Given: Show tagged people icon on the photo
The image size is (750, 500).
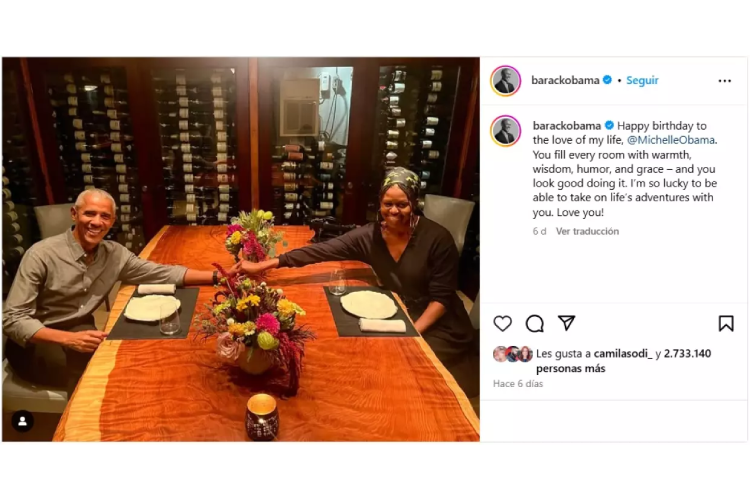Looking at the screenshot, I should [22, 421].
